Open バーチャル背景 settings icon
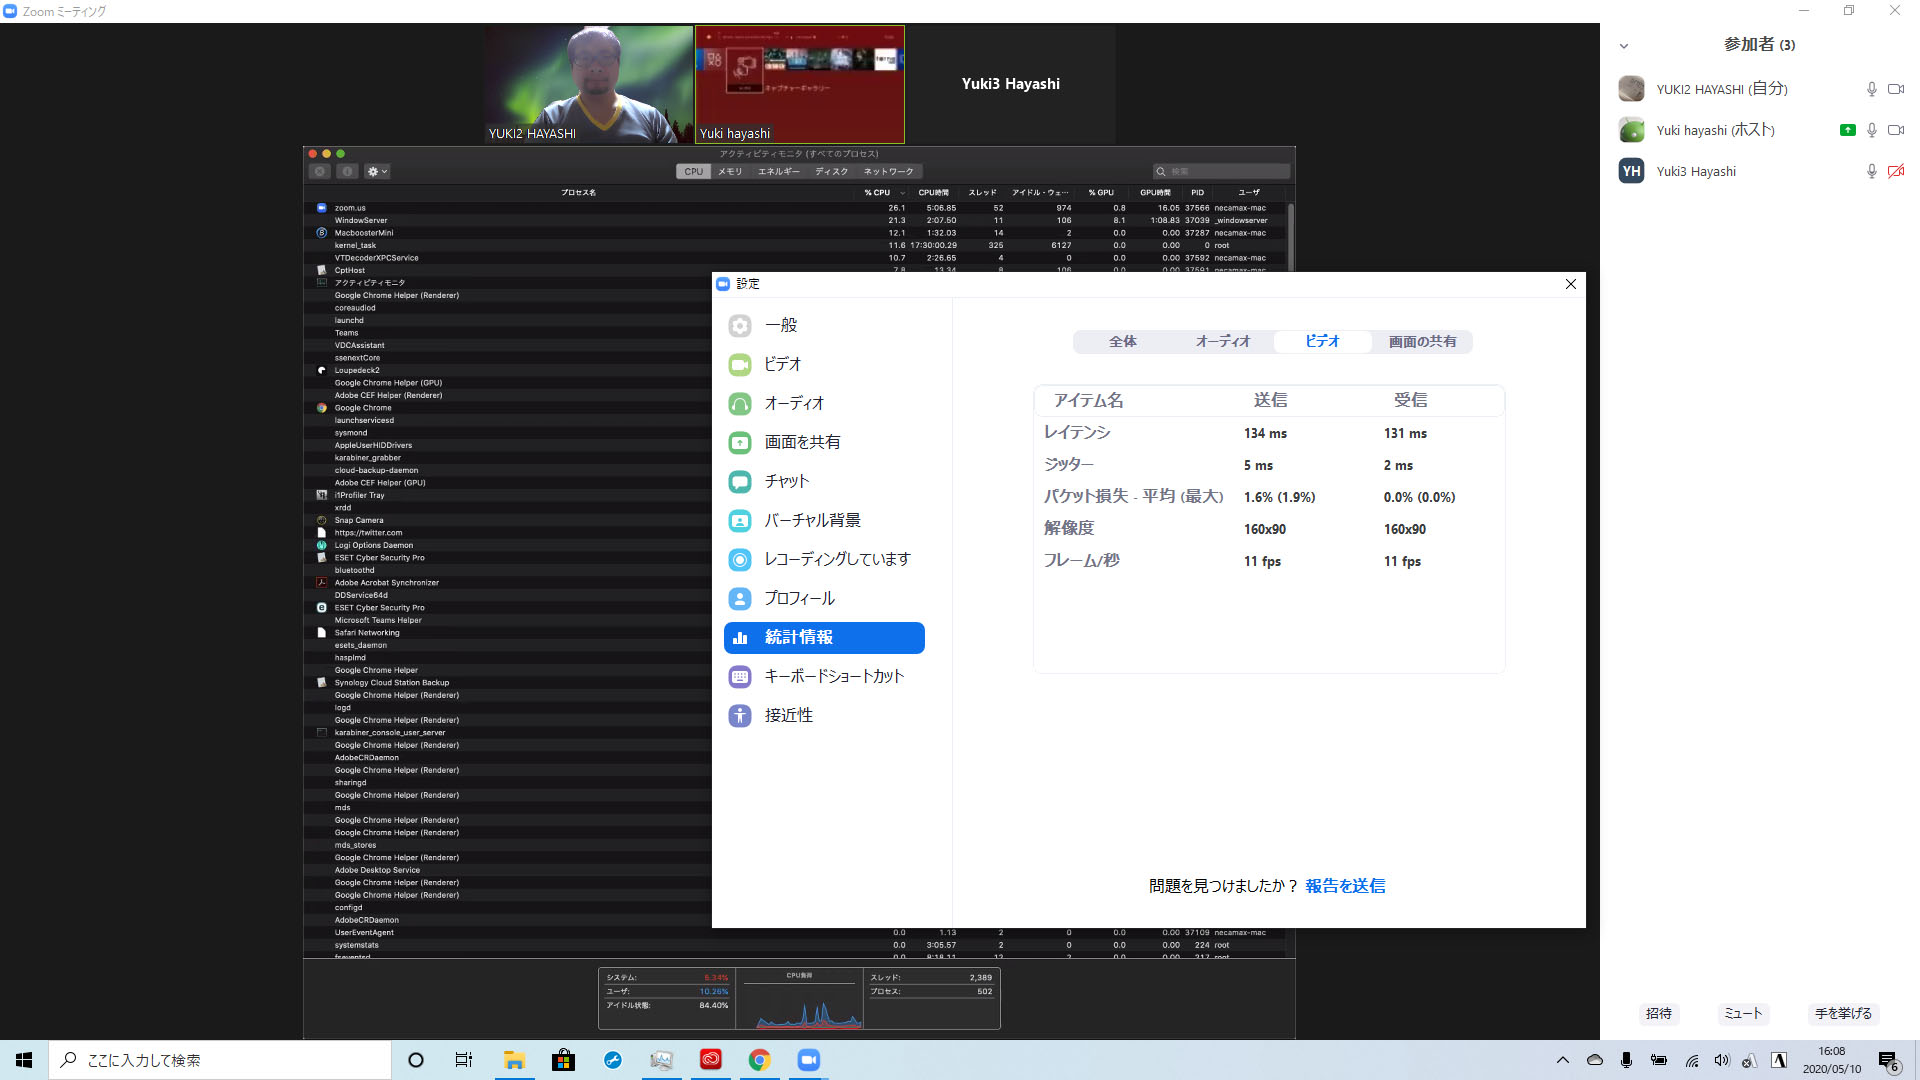This screenshot has height=1080, width=1920. (x=740, y=521)
